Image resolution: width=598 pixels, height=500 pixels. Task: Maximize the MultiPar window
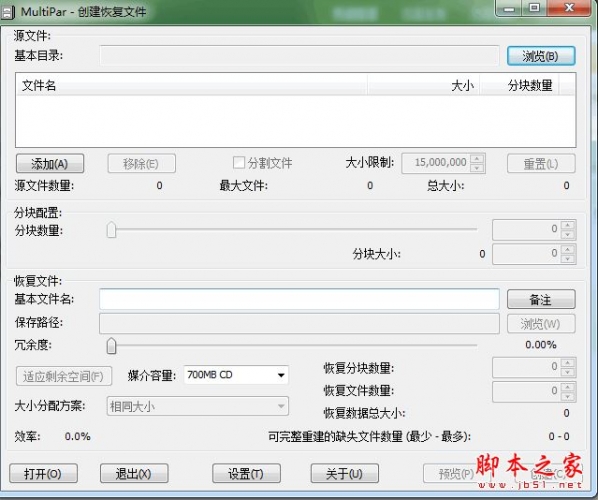[x=535, y=8]
